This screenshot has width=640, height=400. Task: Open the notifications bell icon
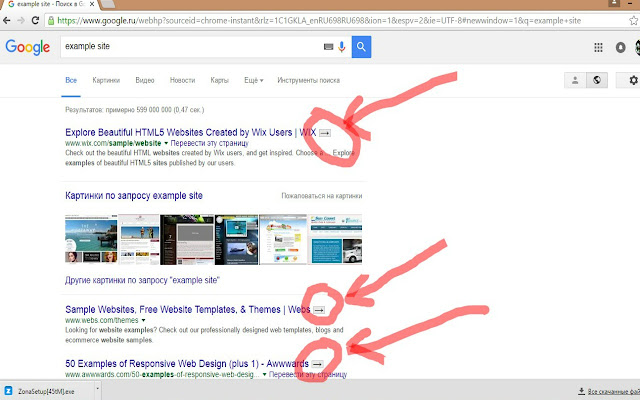(x=620, y=47)
